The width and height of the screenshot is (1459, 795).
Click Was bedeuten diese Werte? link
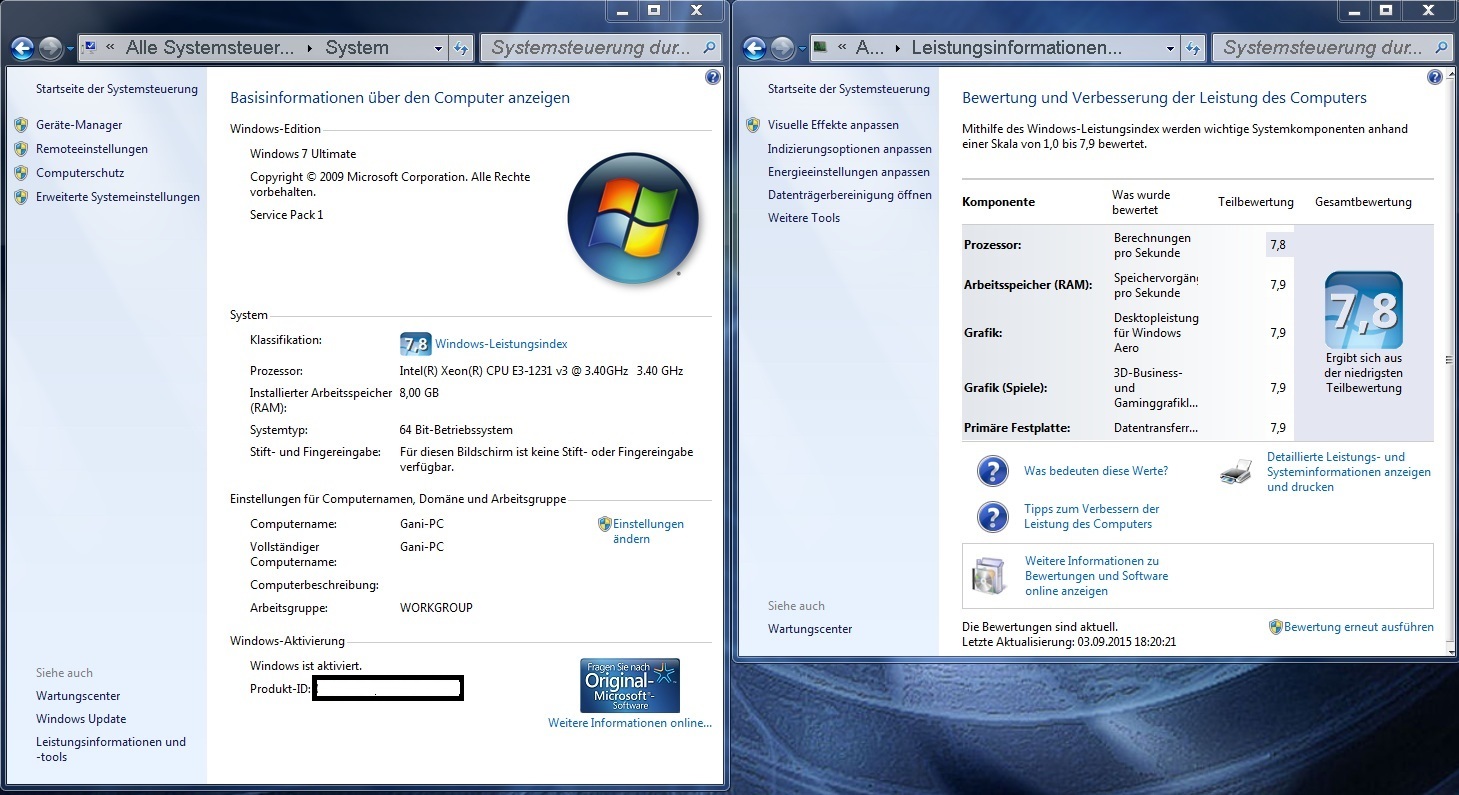[x=1096, y=471]
